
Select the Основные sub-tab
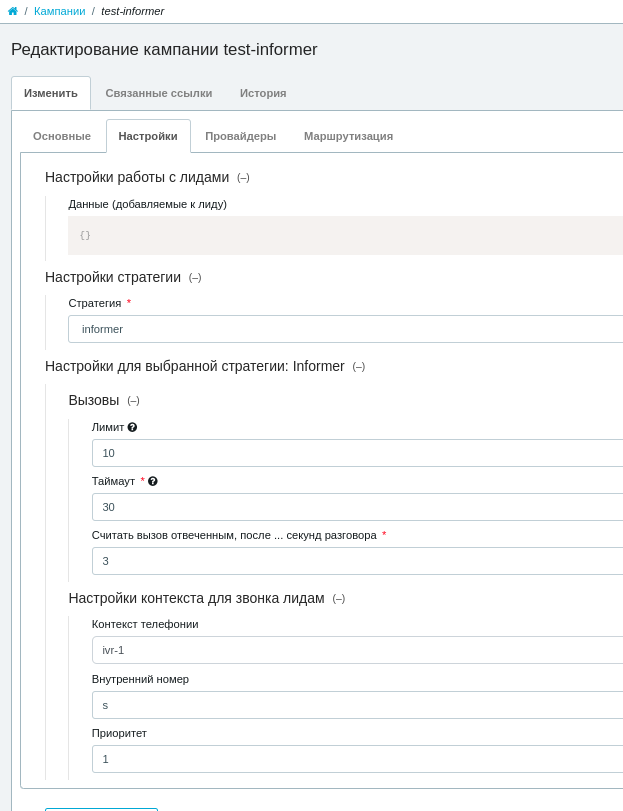coord(62,136)
